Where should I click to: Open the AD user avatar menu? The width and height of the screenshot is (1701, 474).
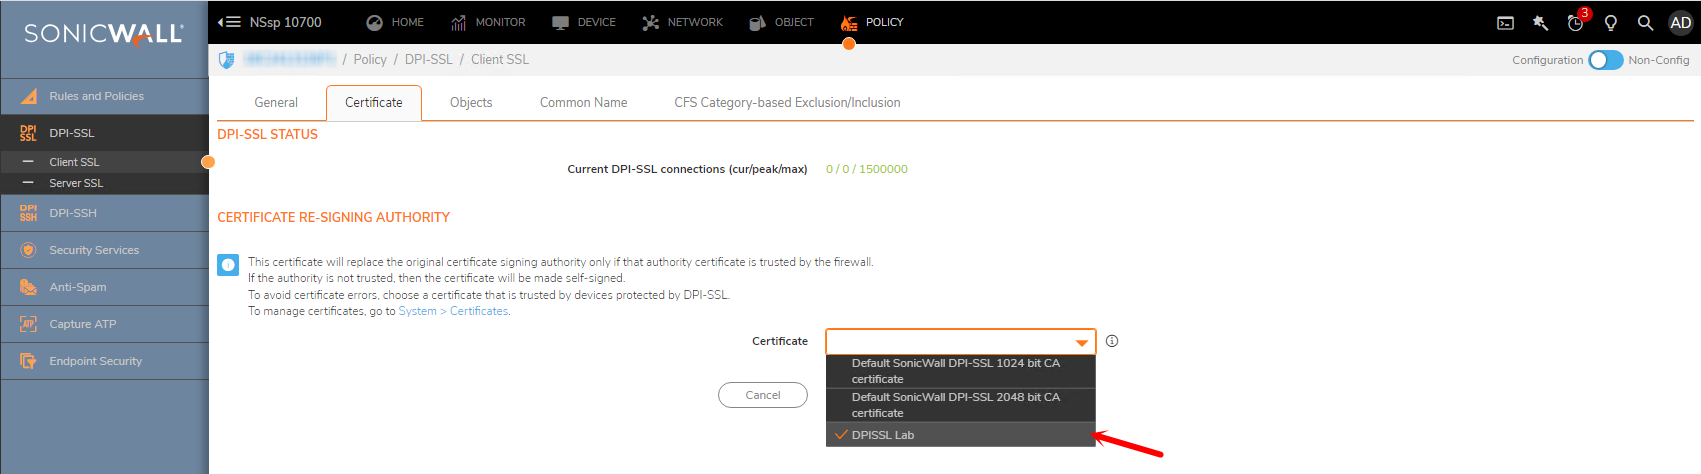tap(1681, 23)
